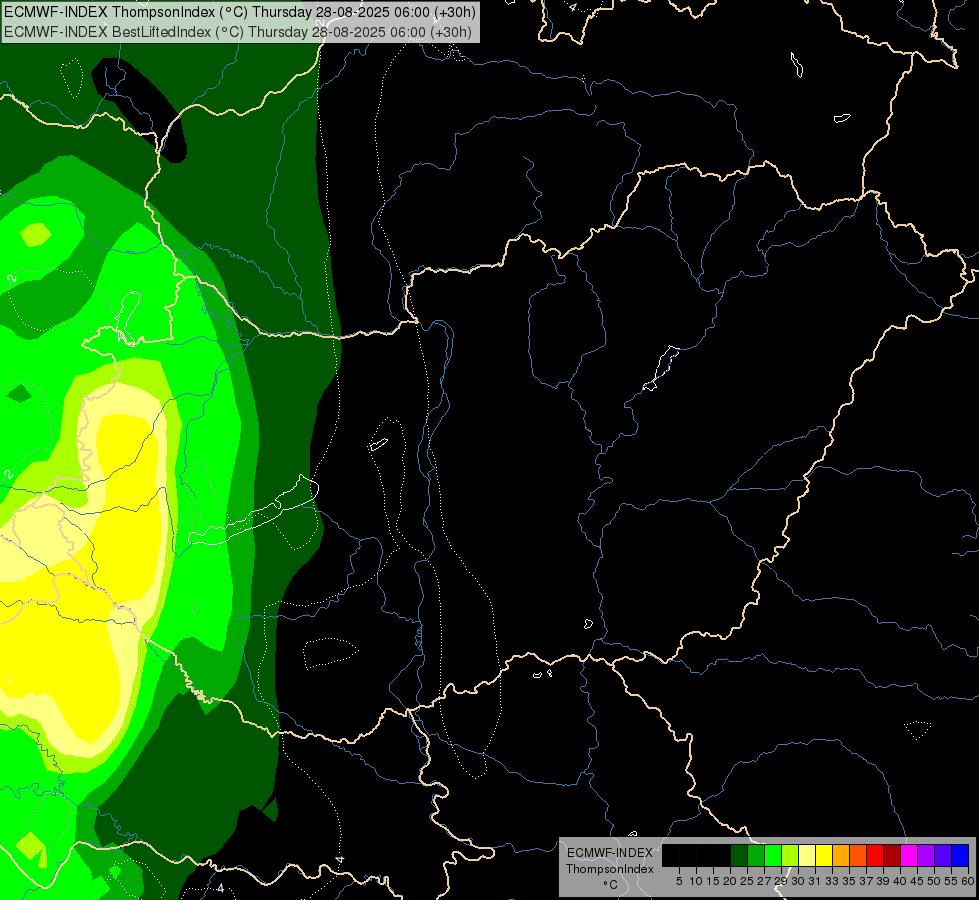
Task: Click the legend value label 35
Action: [x=849, y=881]
